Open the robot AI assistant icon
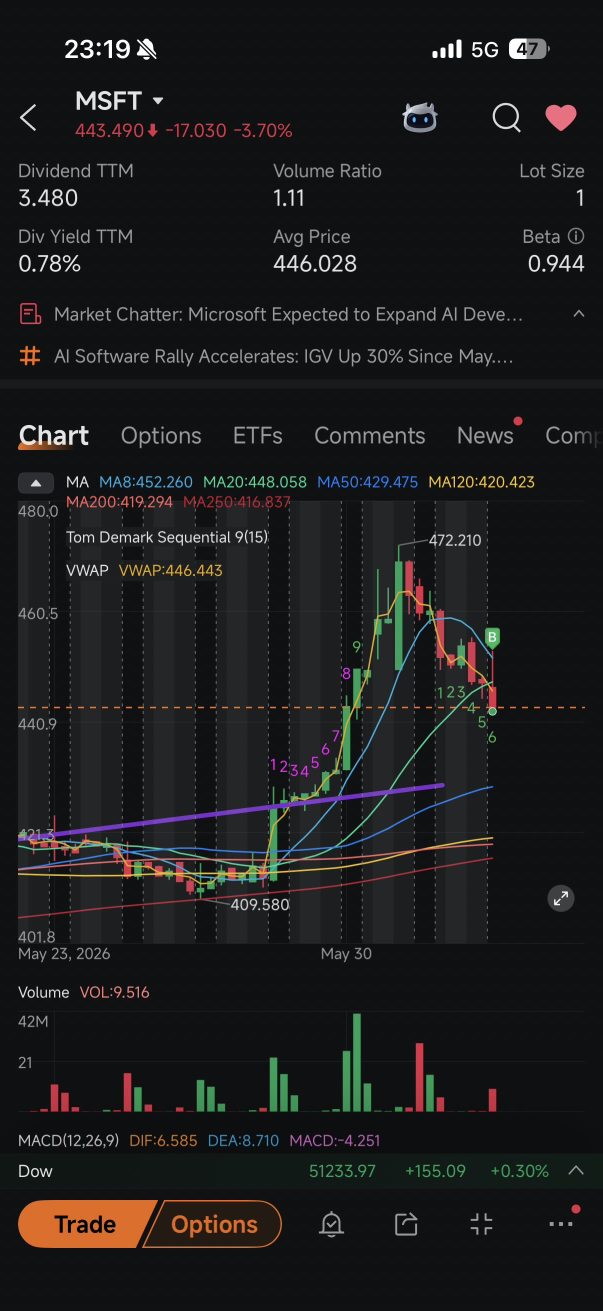 click(420, 118)
